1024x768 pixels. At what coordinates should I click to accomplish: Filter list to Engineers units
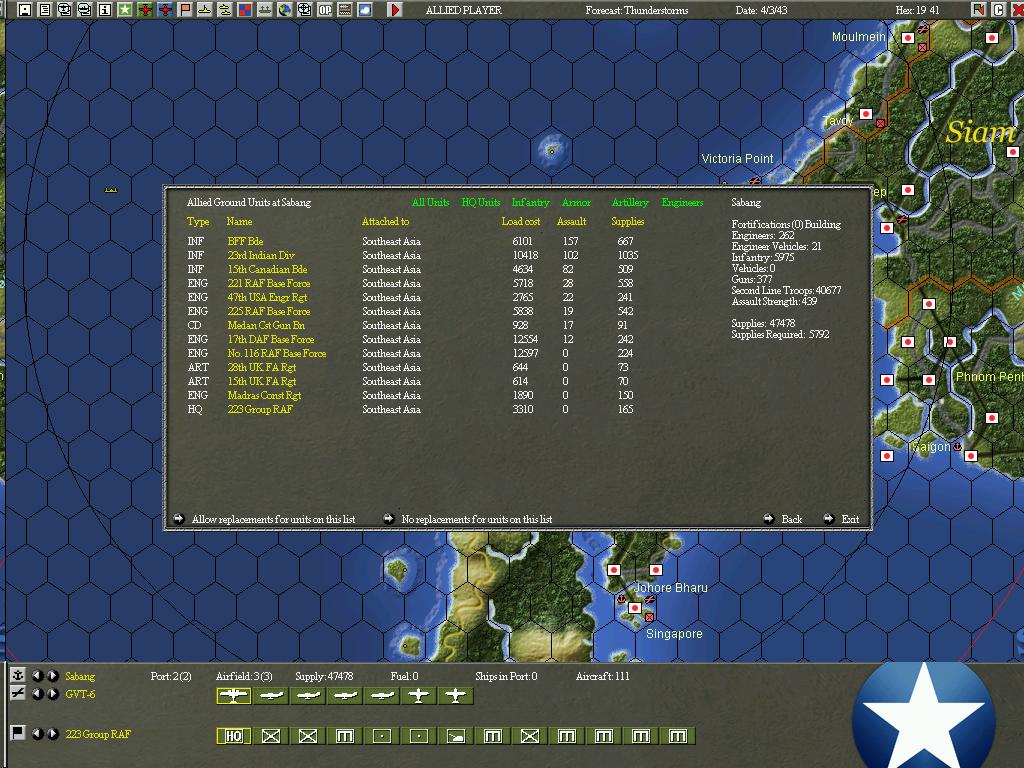[682, 202]
